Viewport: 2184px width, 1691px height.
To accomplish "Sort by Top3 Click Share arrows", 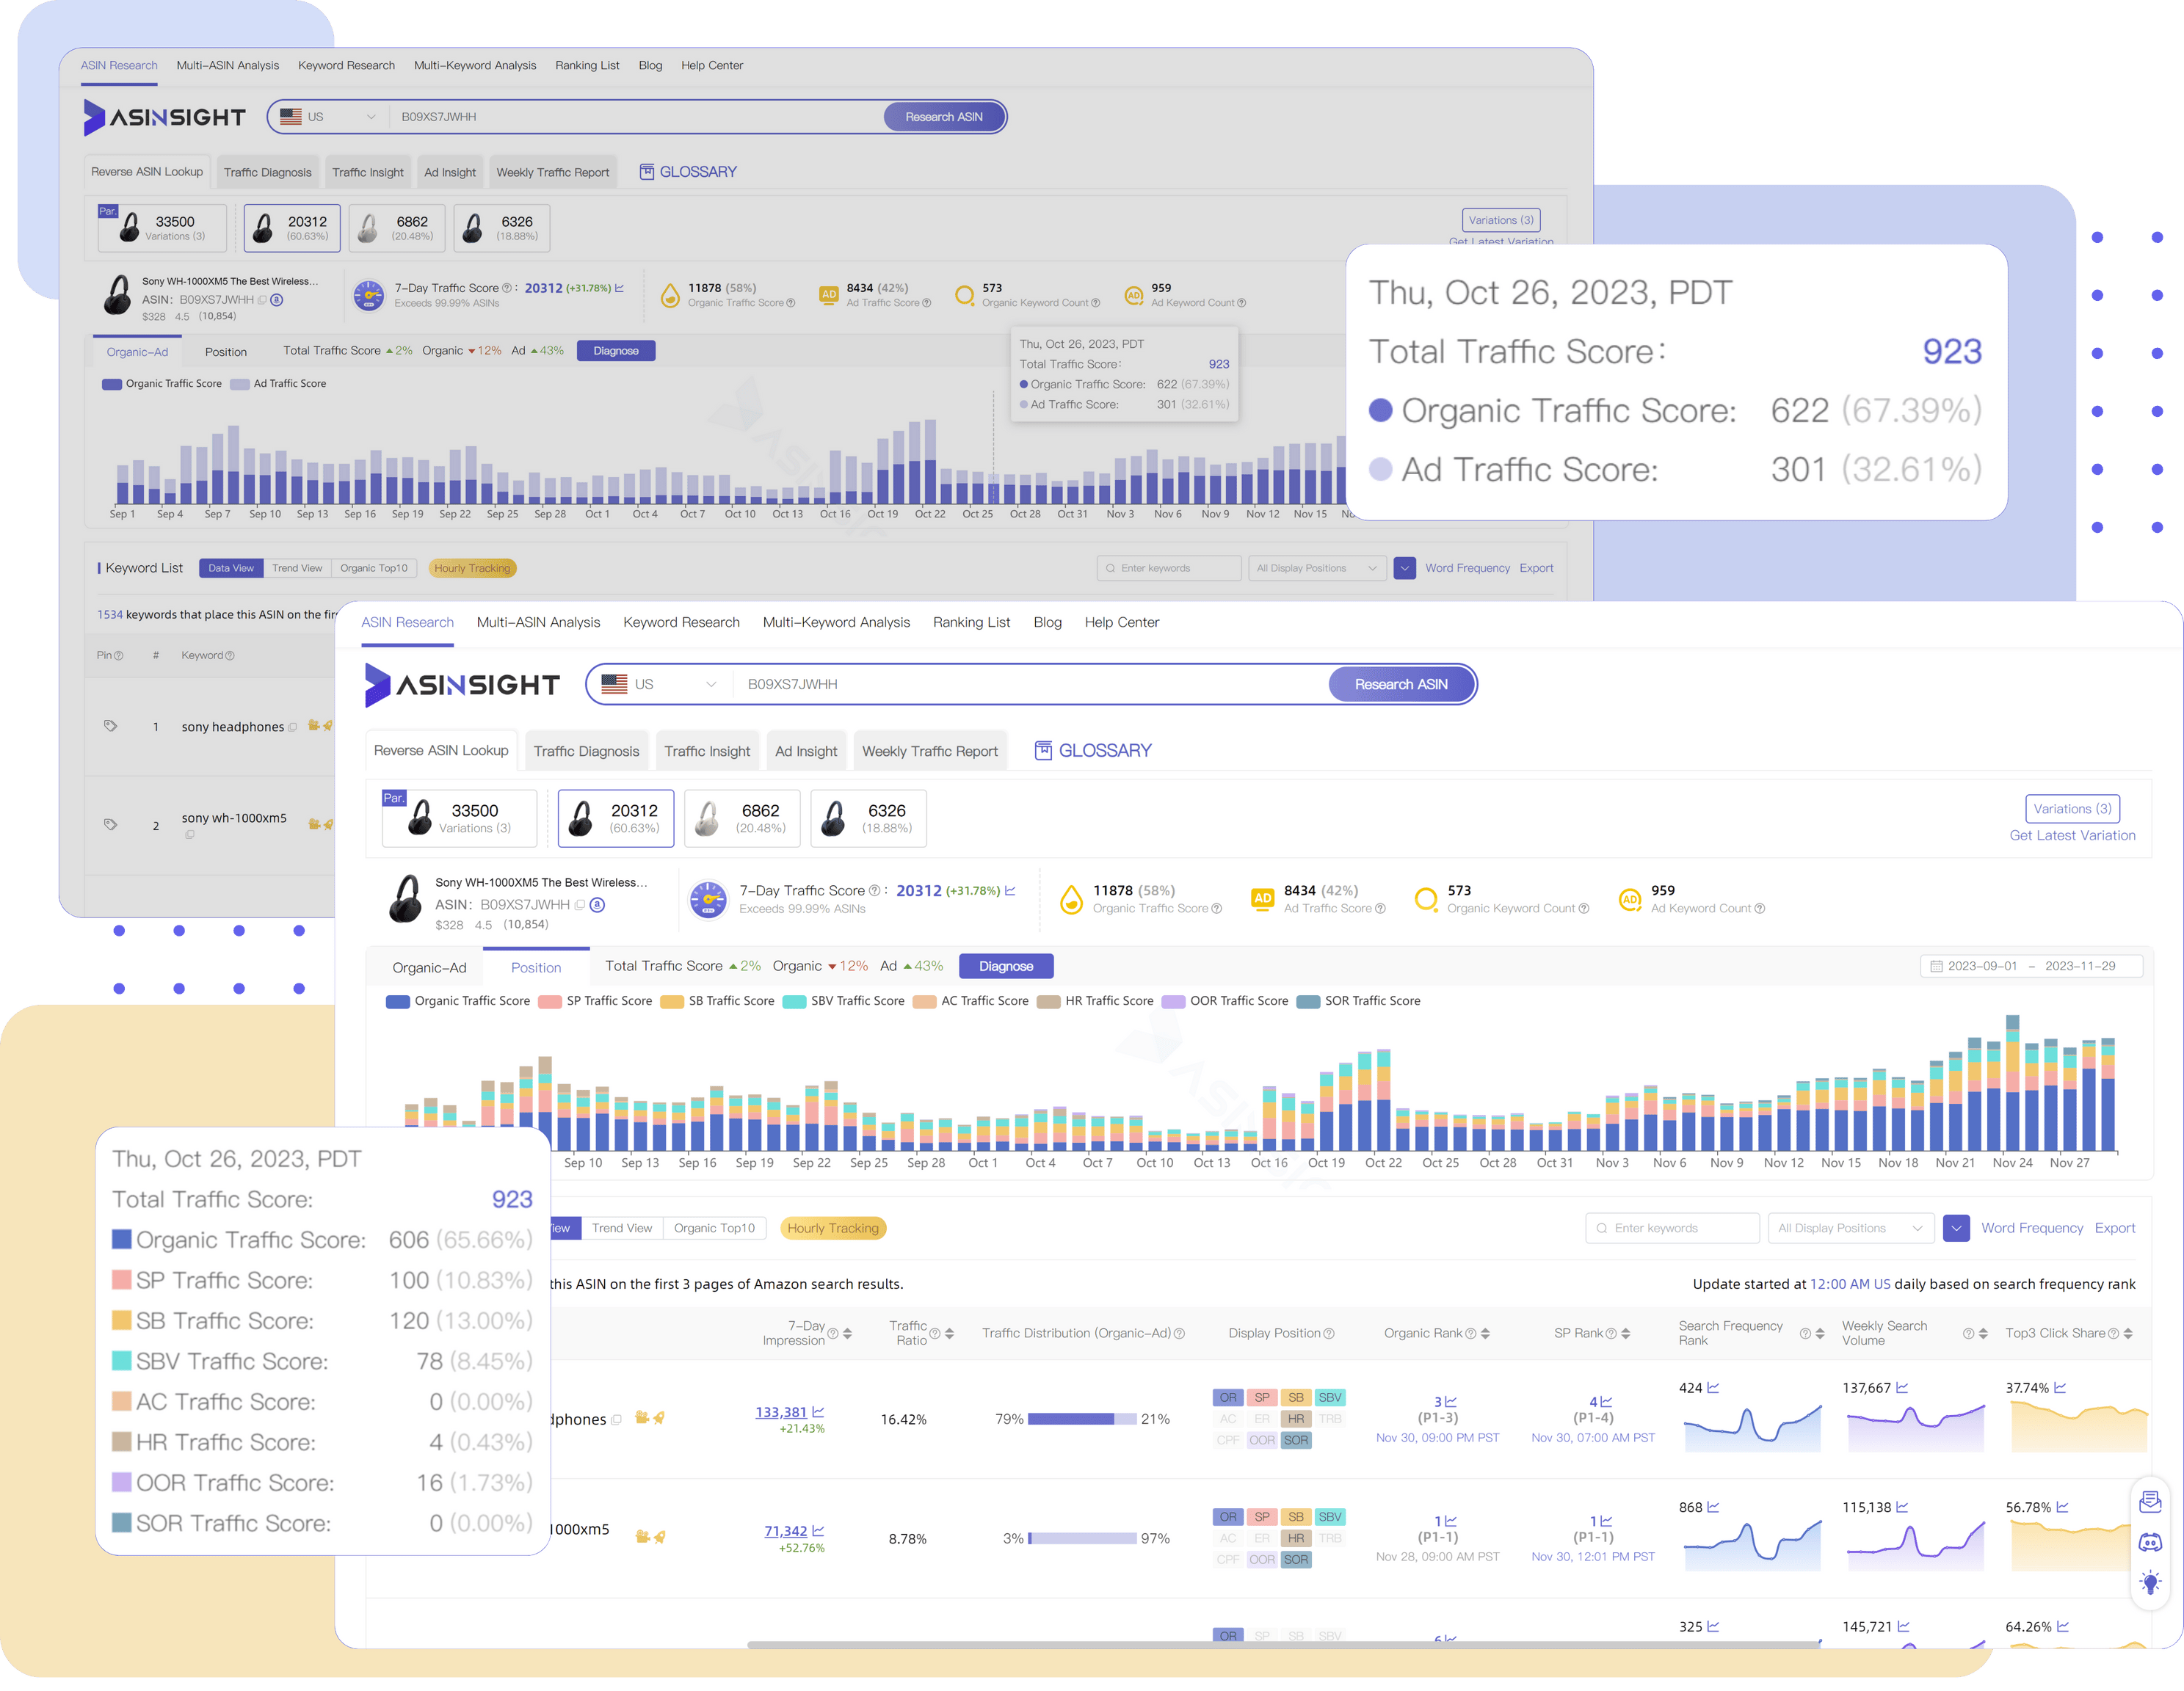I will tap(2128, 1333).
